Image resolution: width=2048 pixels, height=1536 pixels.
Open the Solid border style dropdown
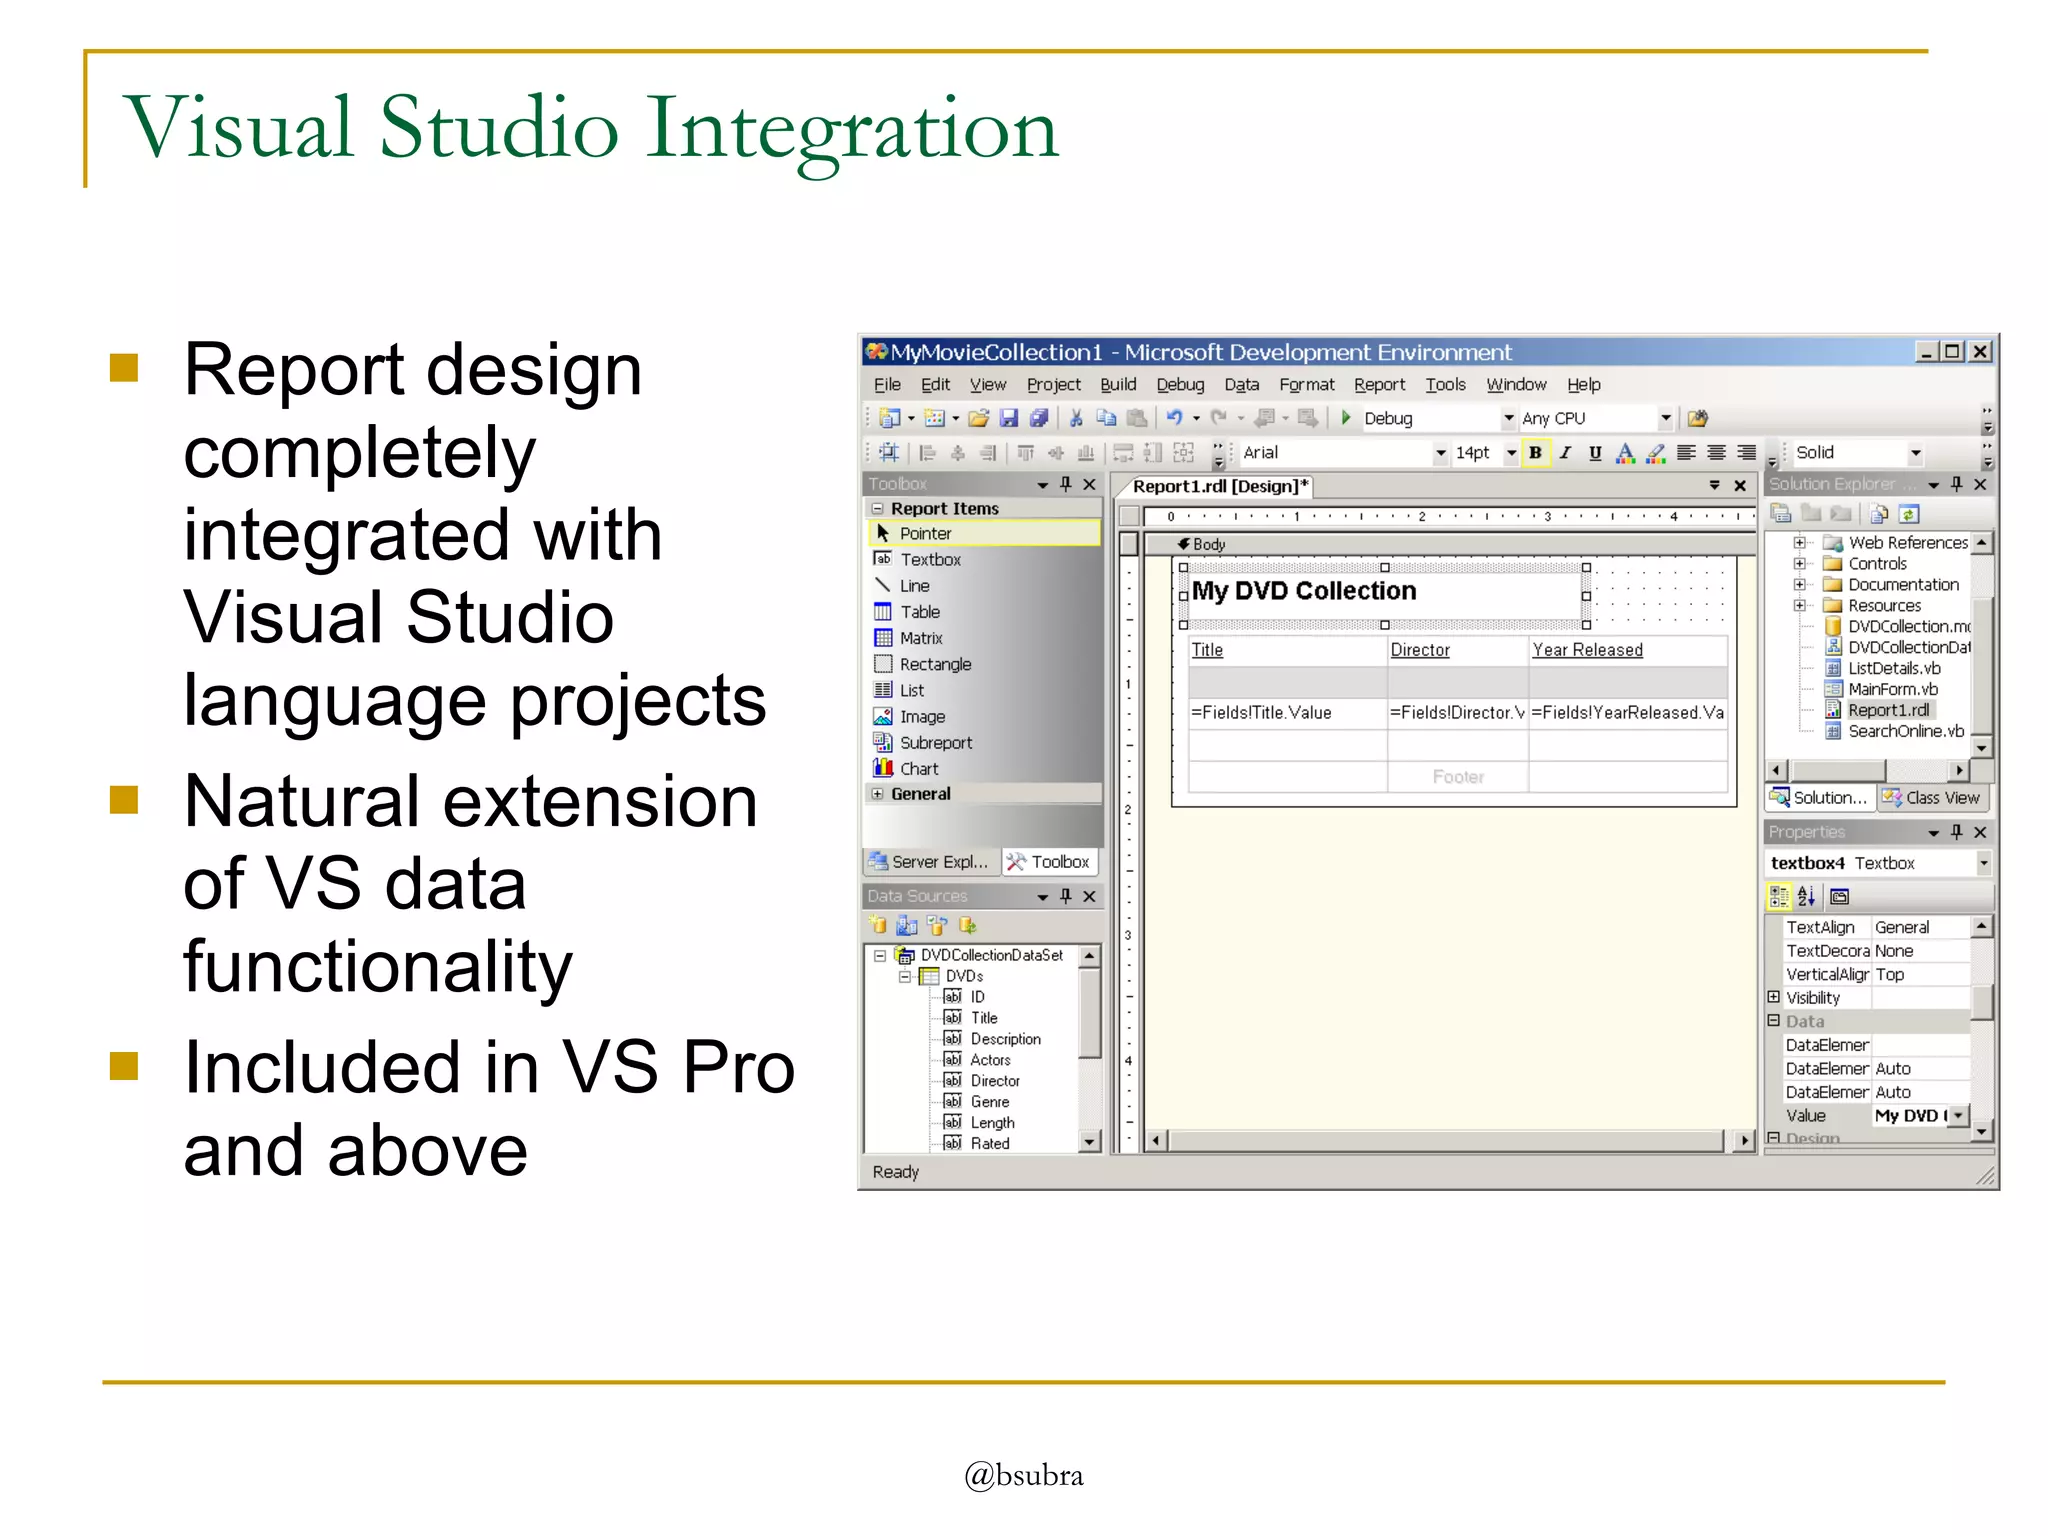[x=1915, y=453]
